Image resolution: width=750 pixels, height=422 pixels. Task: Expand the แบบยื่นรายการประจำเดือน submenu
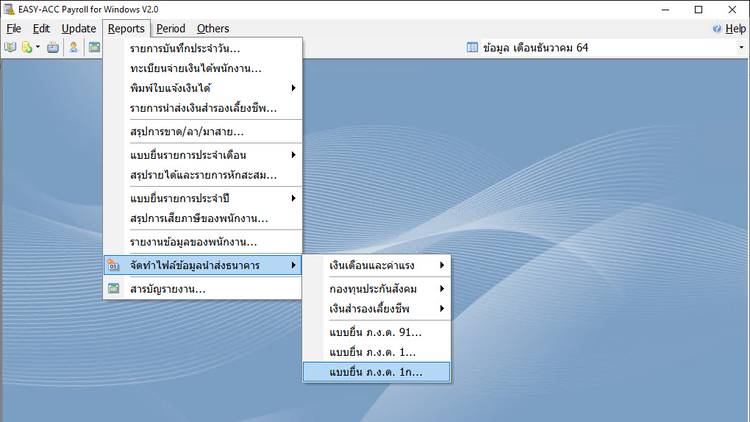pos(203,155)
